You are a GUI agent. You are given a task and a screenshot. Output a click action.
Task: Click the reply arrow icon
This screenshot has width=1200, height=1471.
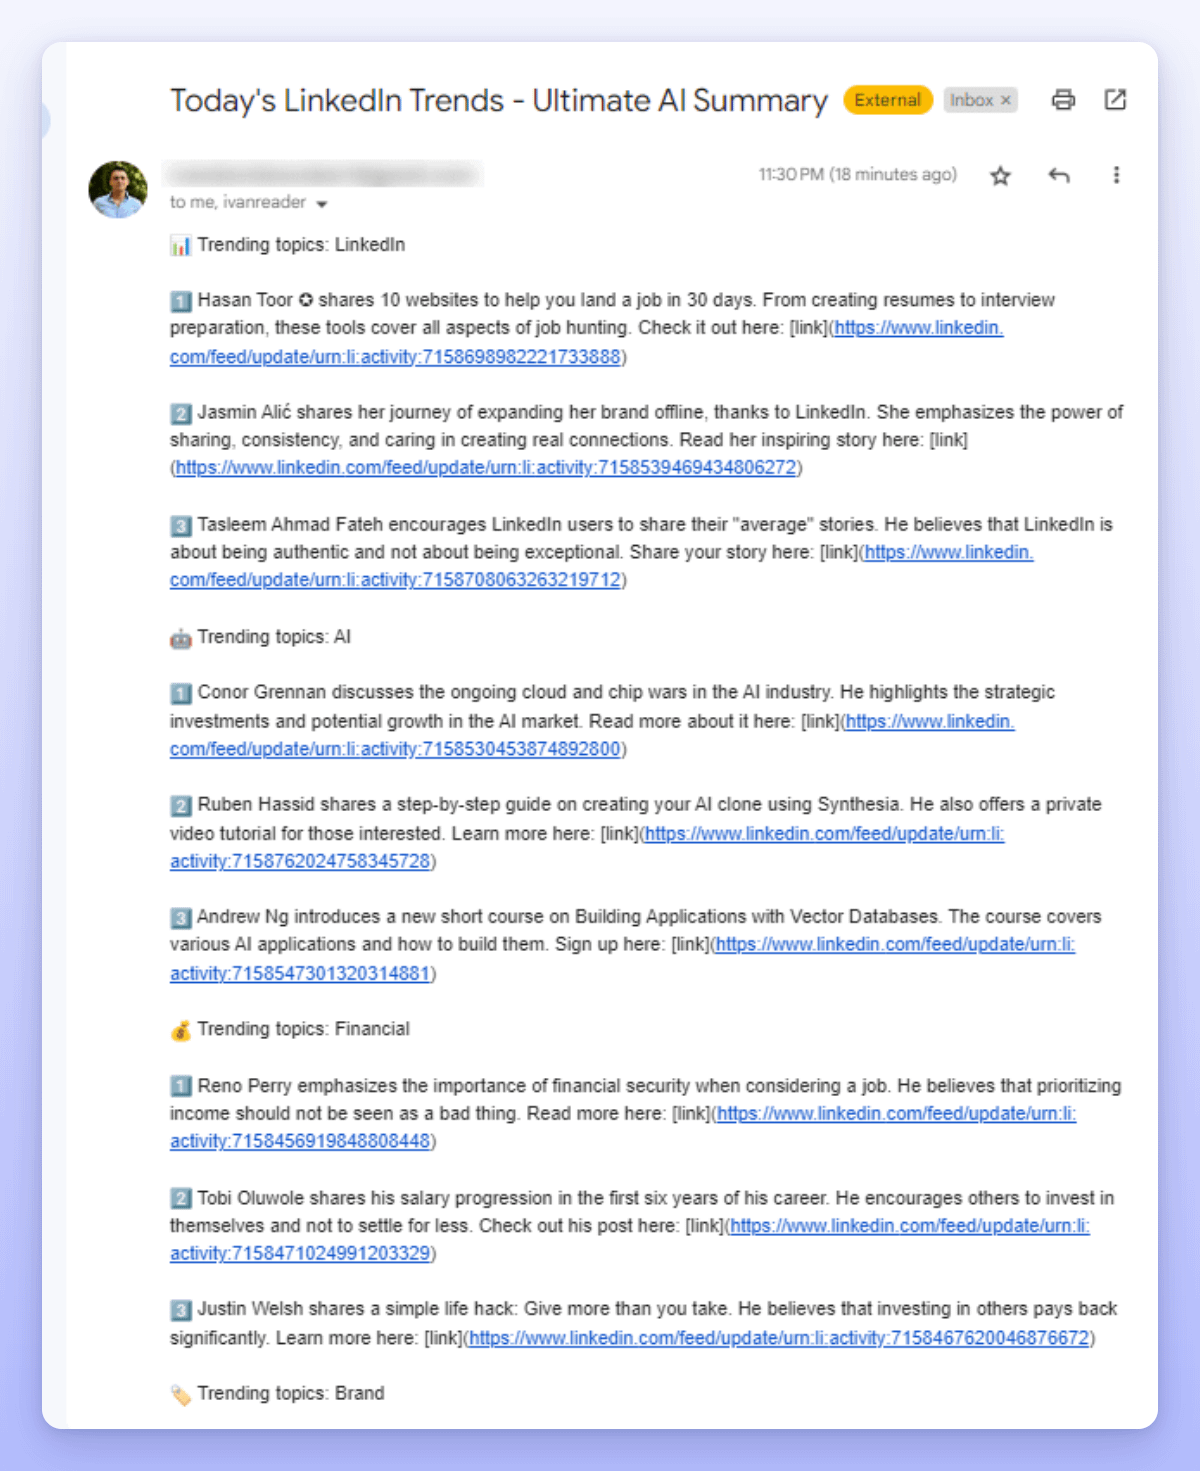[x=1059, y=176]
